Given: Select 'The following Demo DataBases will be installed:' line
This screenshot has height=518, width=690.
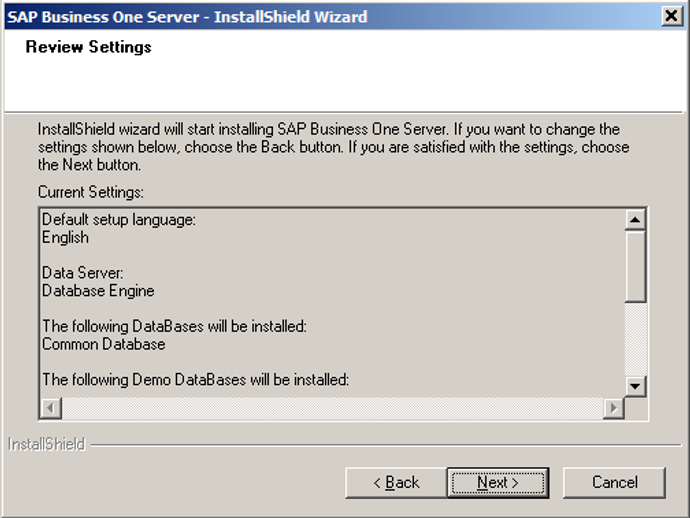Looking at the screenshot, I should [196, 379].
